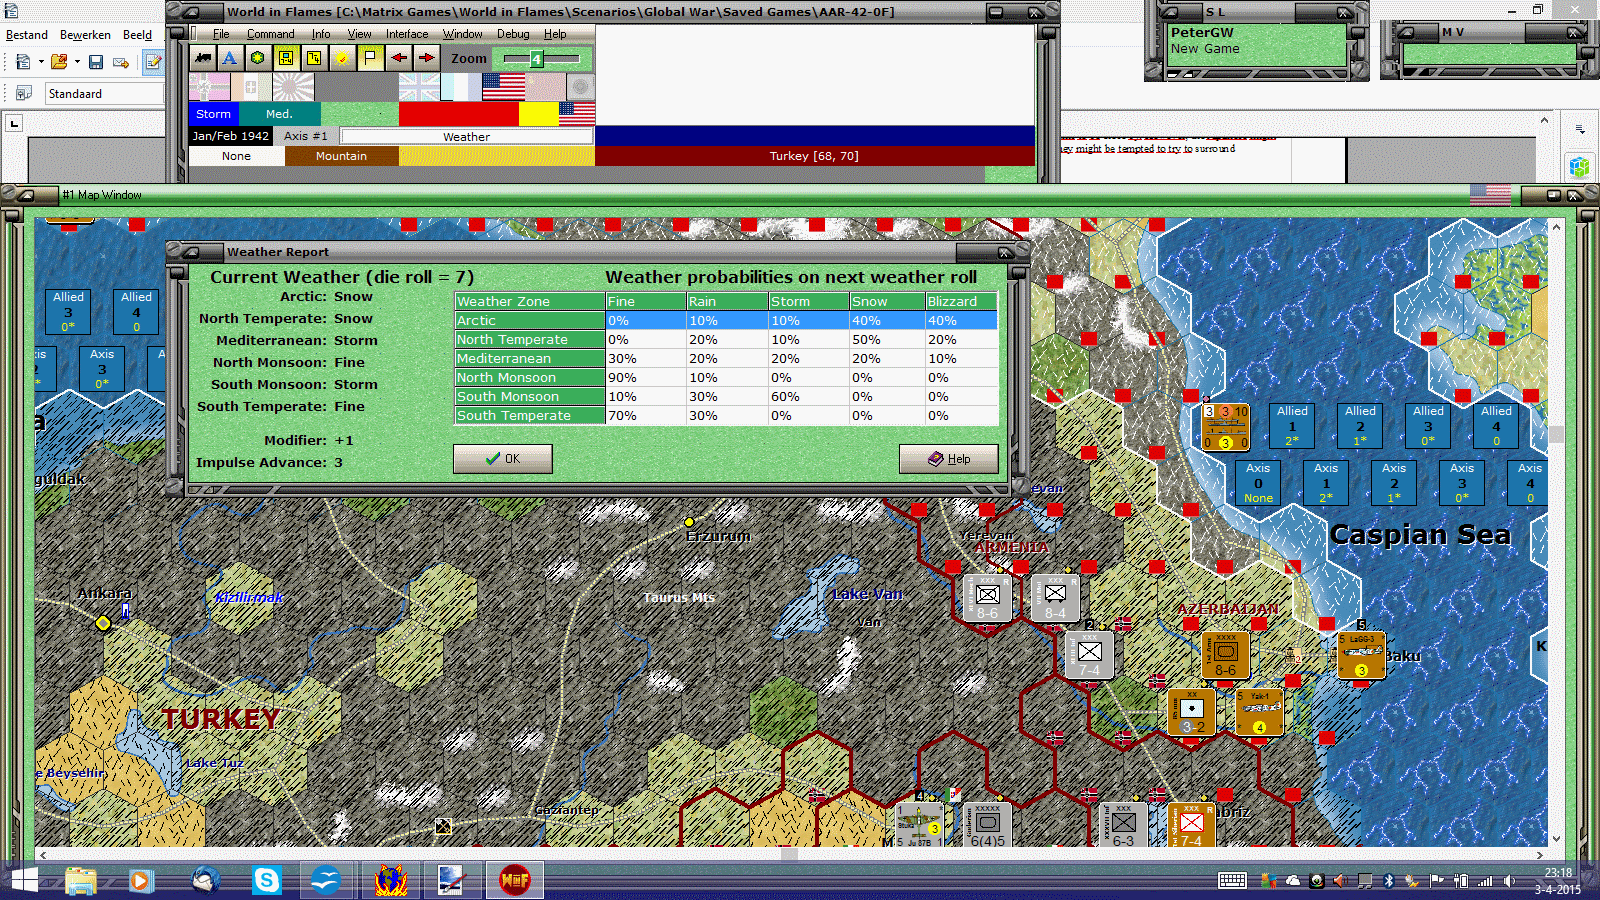Screen dimensions: 1600x900
Task: Open the Bewerken menu
Action: 85,35
